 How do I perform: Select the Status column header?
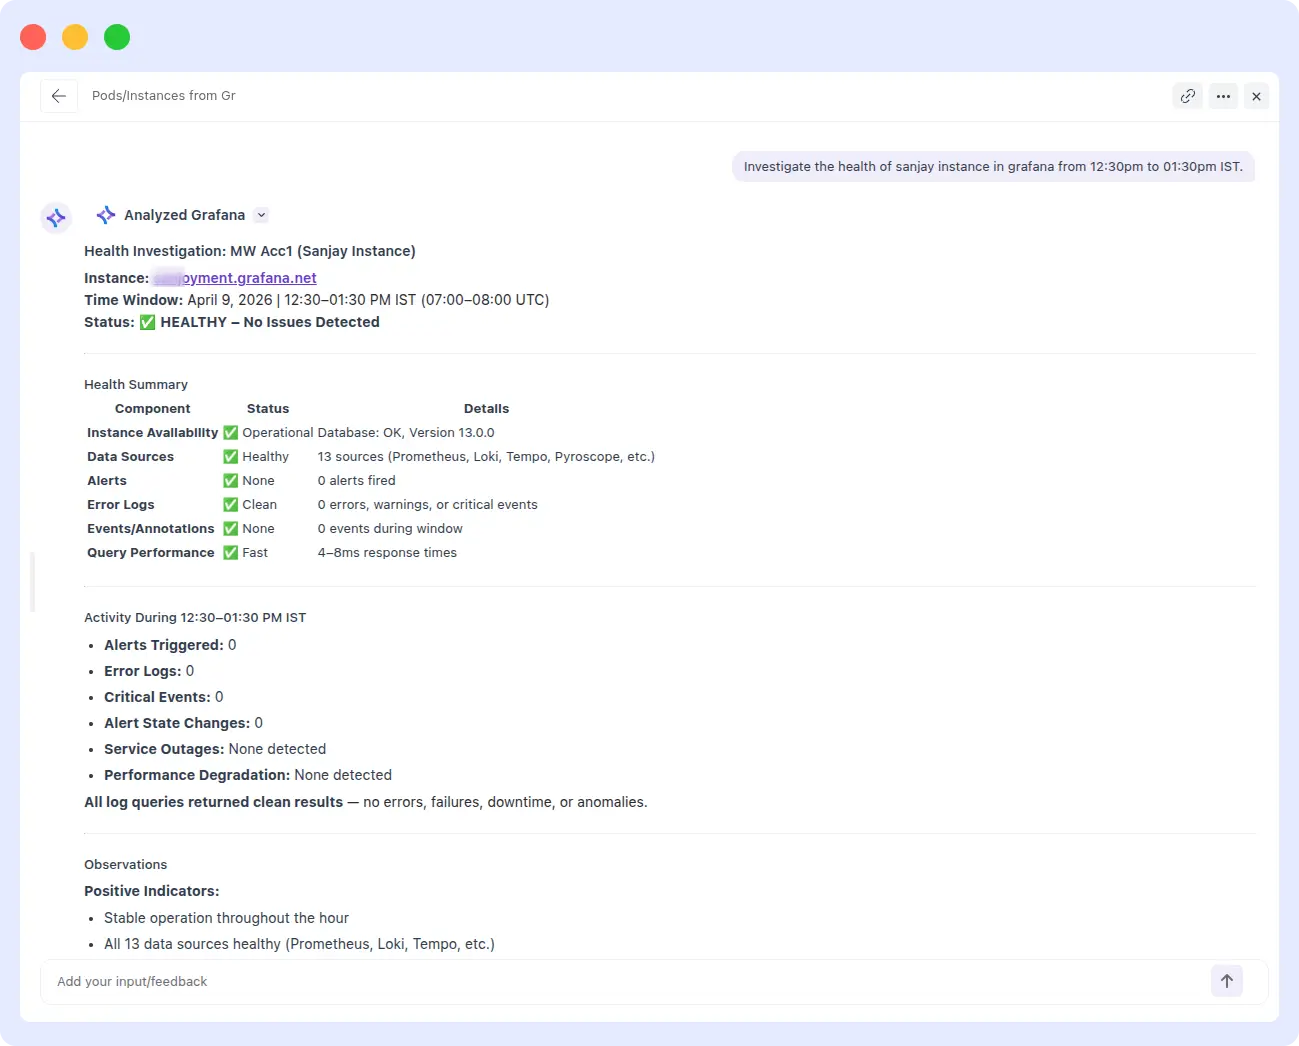click(268, 409)
